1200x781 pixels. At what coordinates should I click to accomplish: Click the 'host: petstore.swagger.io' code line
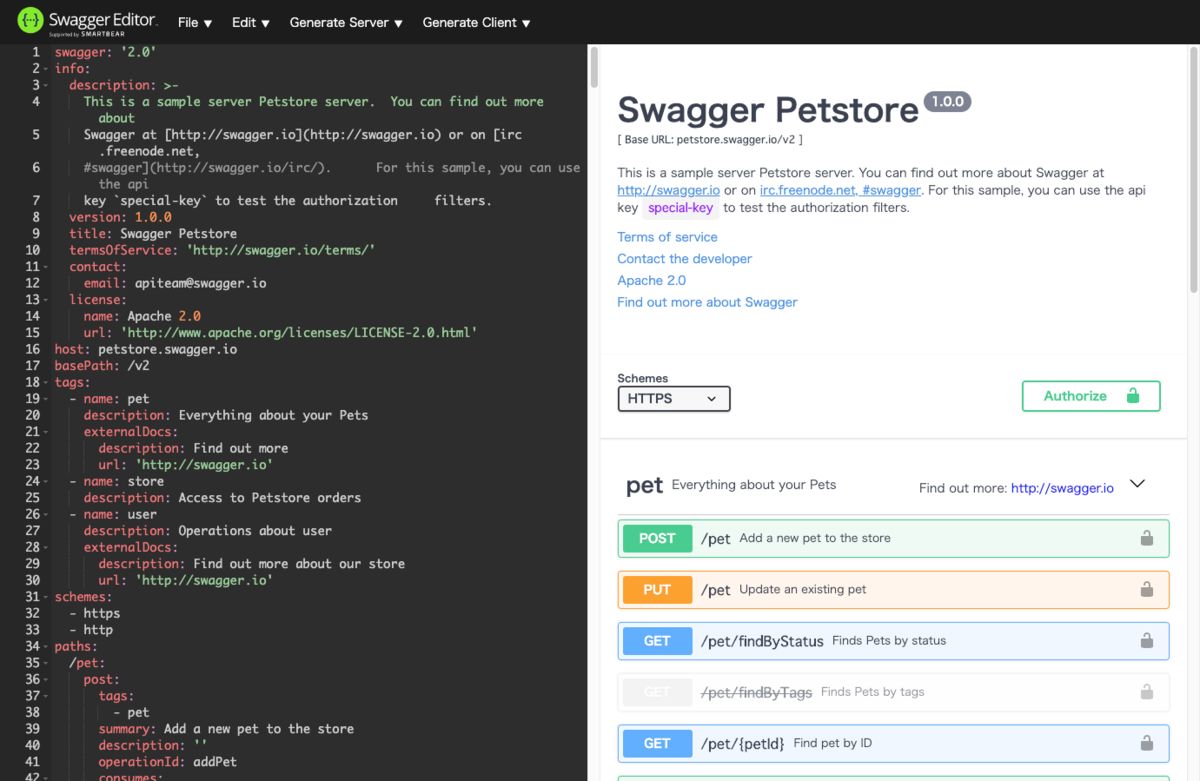coord(146,349)
